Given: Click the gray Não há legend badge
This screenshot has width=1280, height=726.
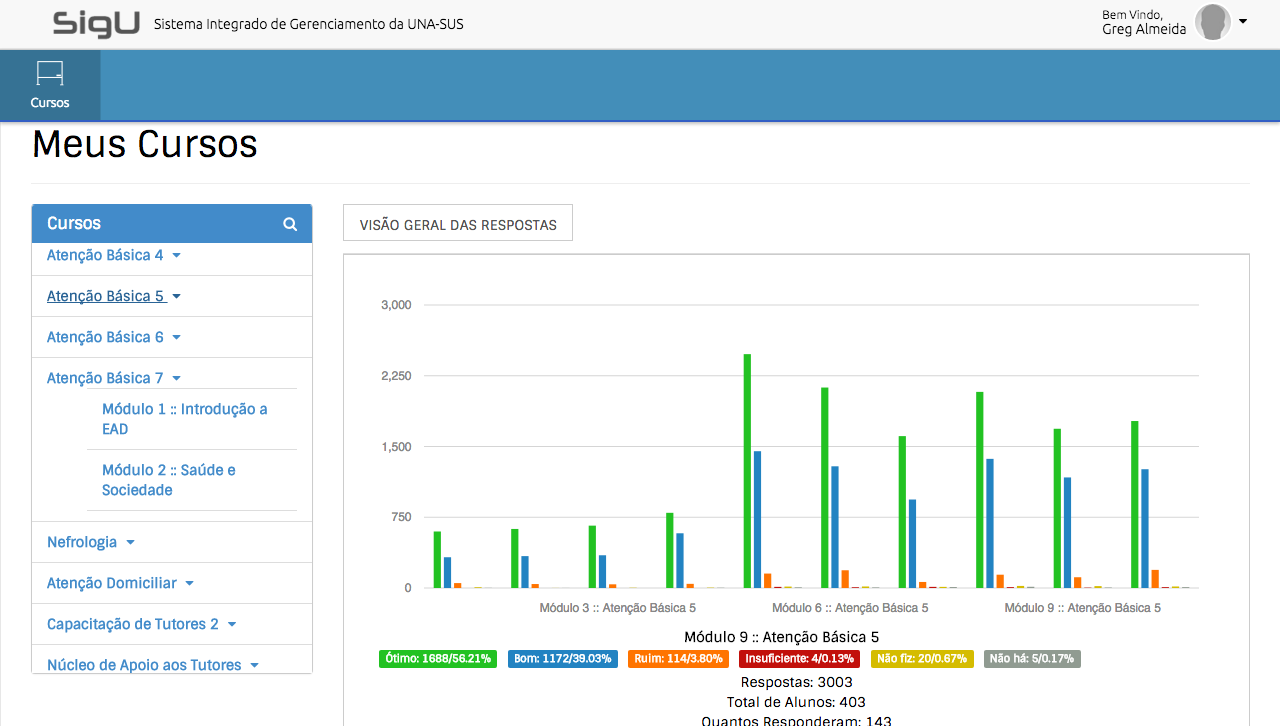Looking at the screenshot, I should [1032, 659].
